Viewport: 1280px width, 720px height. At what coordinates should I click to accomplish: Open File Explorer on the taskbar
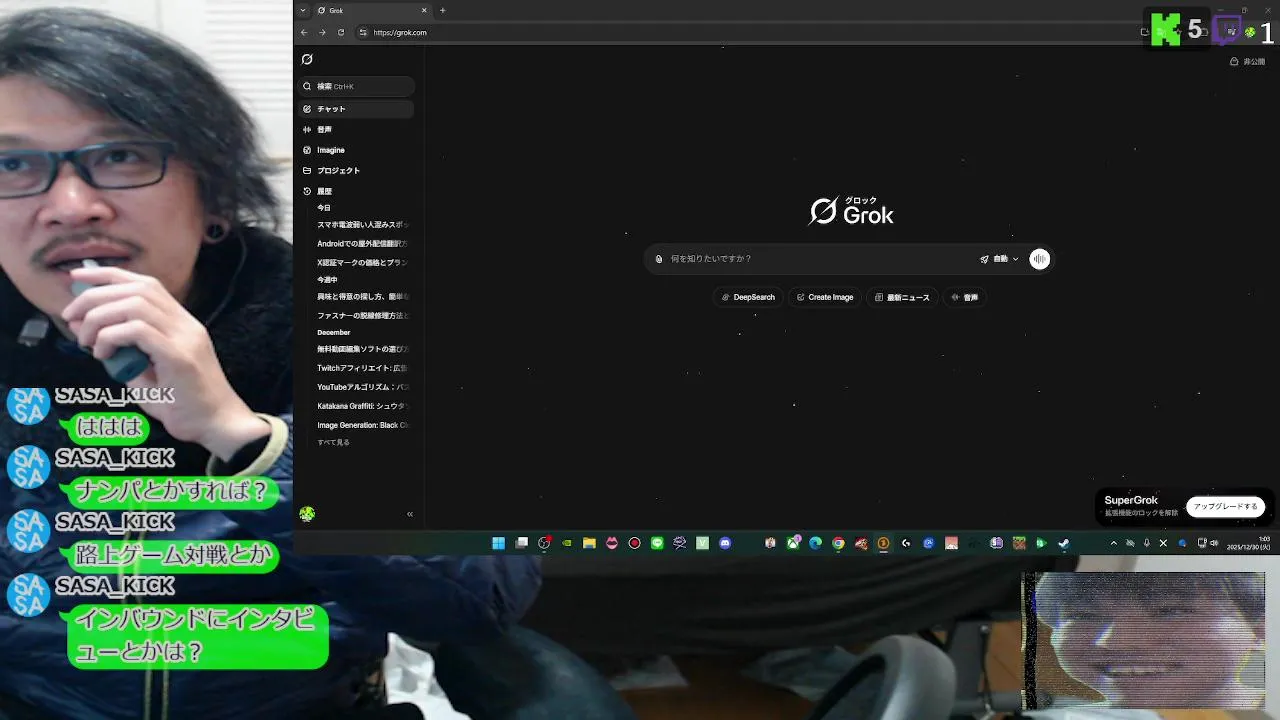[x=589, y=543]
